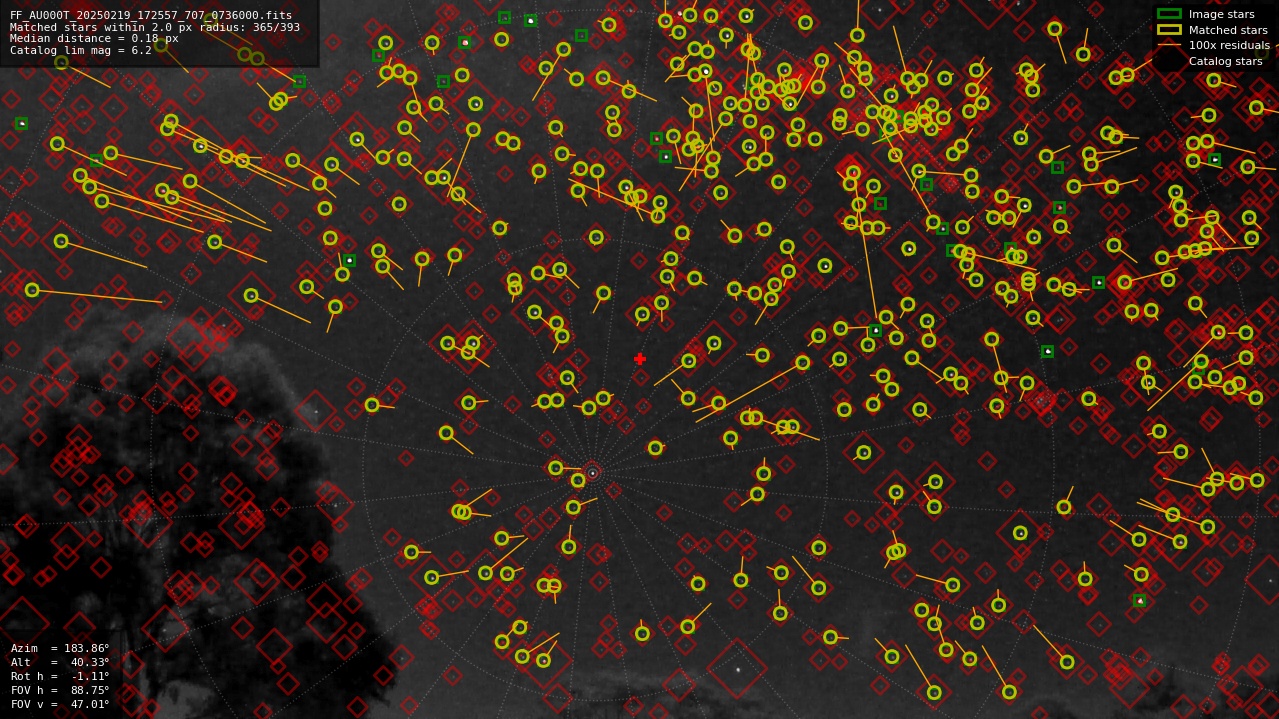This screenshot has width=1279, height=719.
Task: Select the '100x residuals' legend label
Action: (1229, 46)
